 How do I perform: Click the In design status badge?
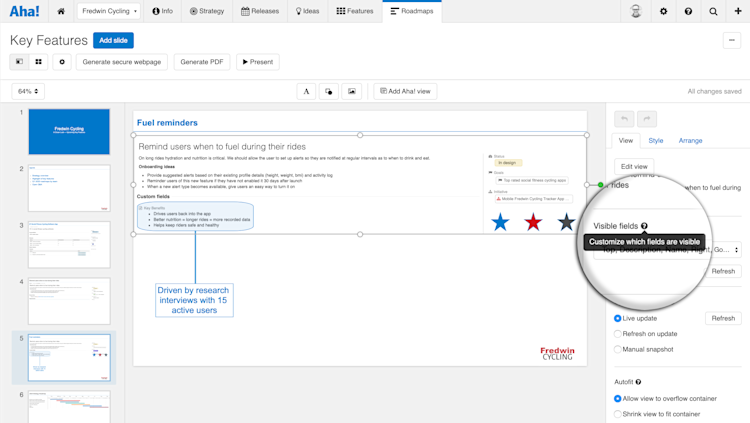(x=507, y=163)
